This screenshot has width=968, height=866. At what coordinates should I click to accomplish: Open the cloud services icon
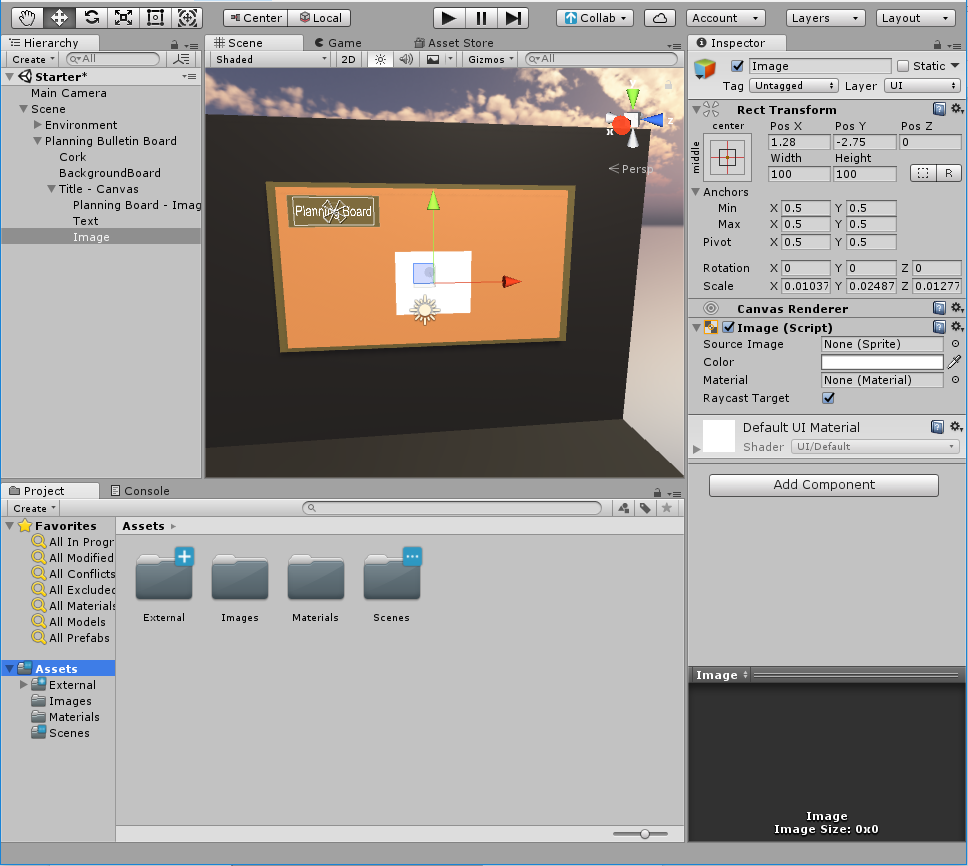[659, 18]
